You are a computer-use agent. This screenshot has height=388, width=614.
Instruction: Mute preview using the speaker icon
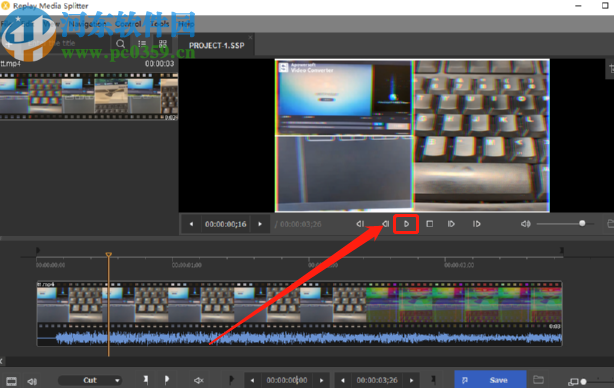(x=526, y=224)
